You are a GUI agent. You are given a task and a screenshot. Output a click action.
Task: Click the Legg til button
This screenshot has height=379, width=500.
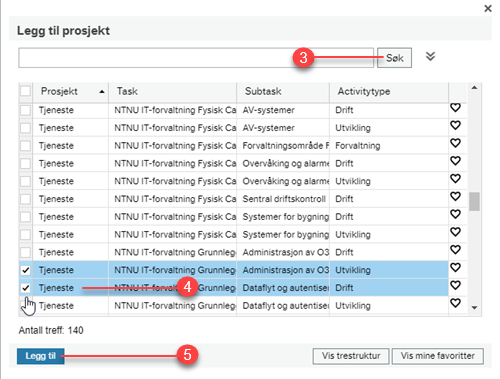[41, 356]
